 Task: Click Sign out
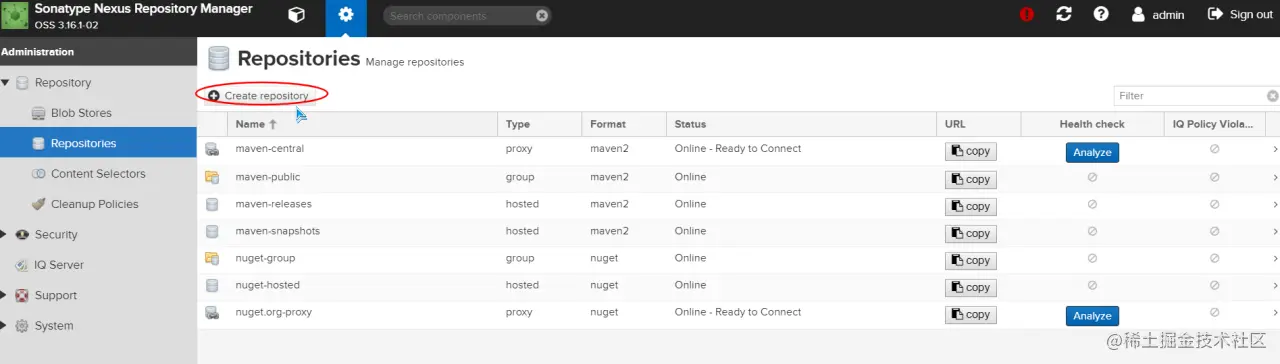pyautogui.click(x=1240, y=15)
